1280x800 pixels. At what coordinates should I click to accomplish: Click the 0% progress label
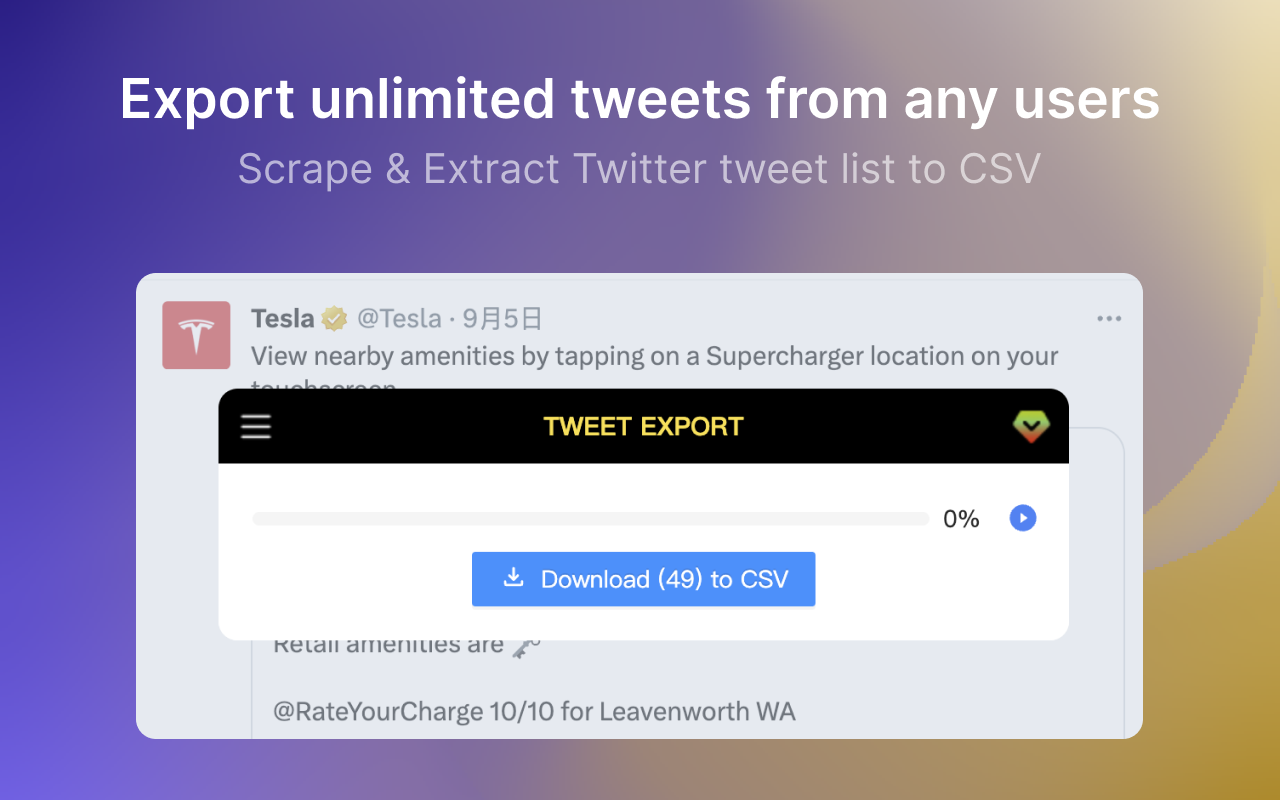(961, 518)
